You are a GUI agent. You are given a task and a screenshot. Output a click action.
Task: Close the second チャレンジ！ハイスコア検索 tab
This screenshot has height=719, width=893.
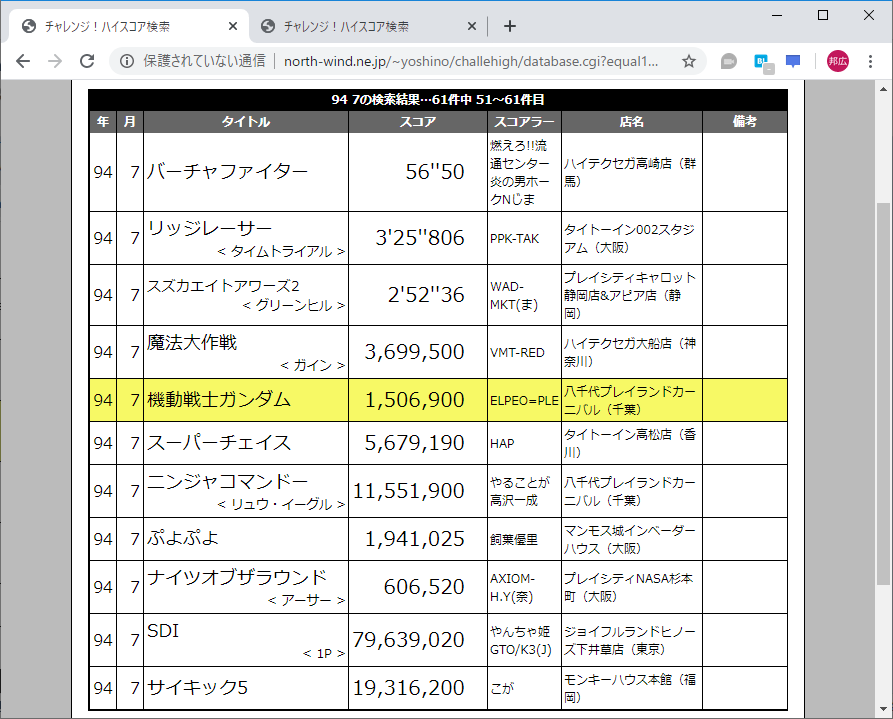click(472, 26)
